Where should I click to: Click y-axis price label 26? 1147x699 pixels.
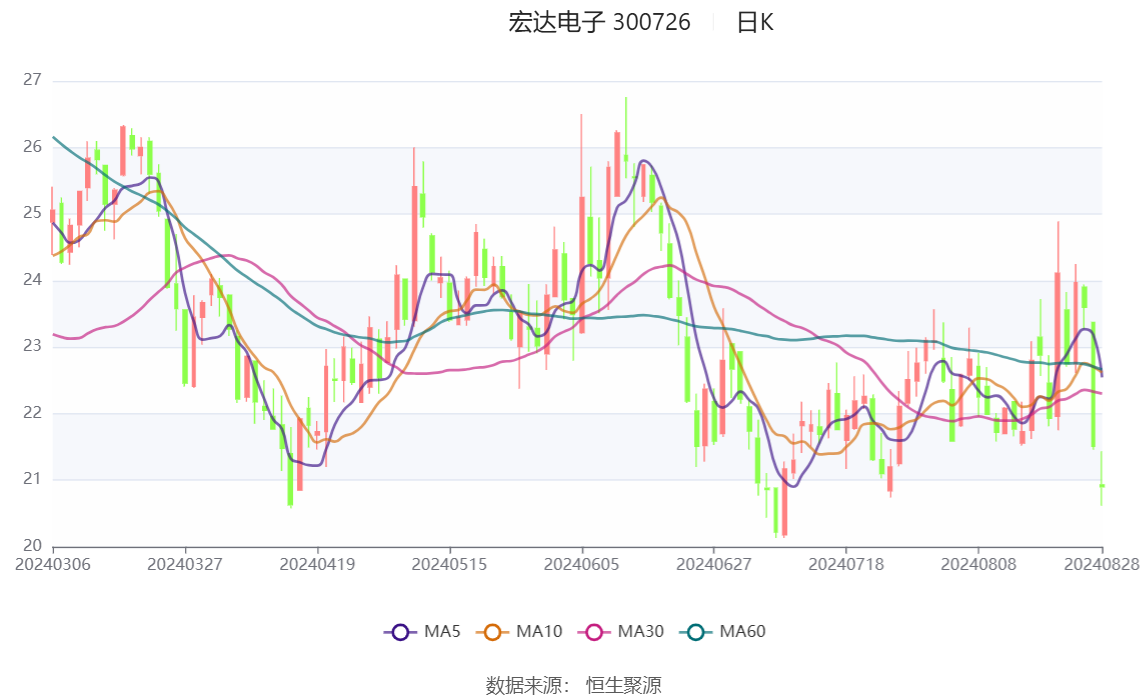[x=32, y=146]
